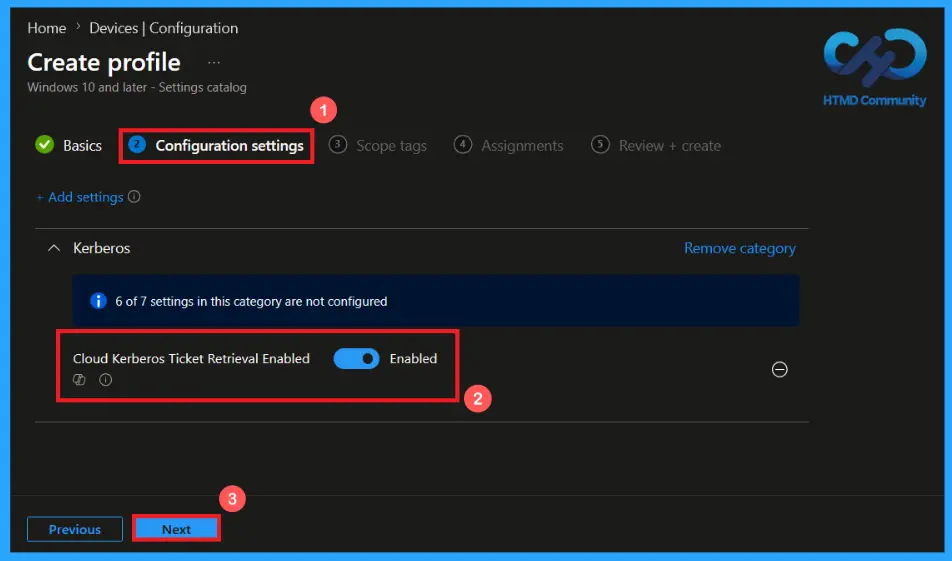952x561 pixels.
Task: Click the Next button
Action: click(176, 529)
